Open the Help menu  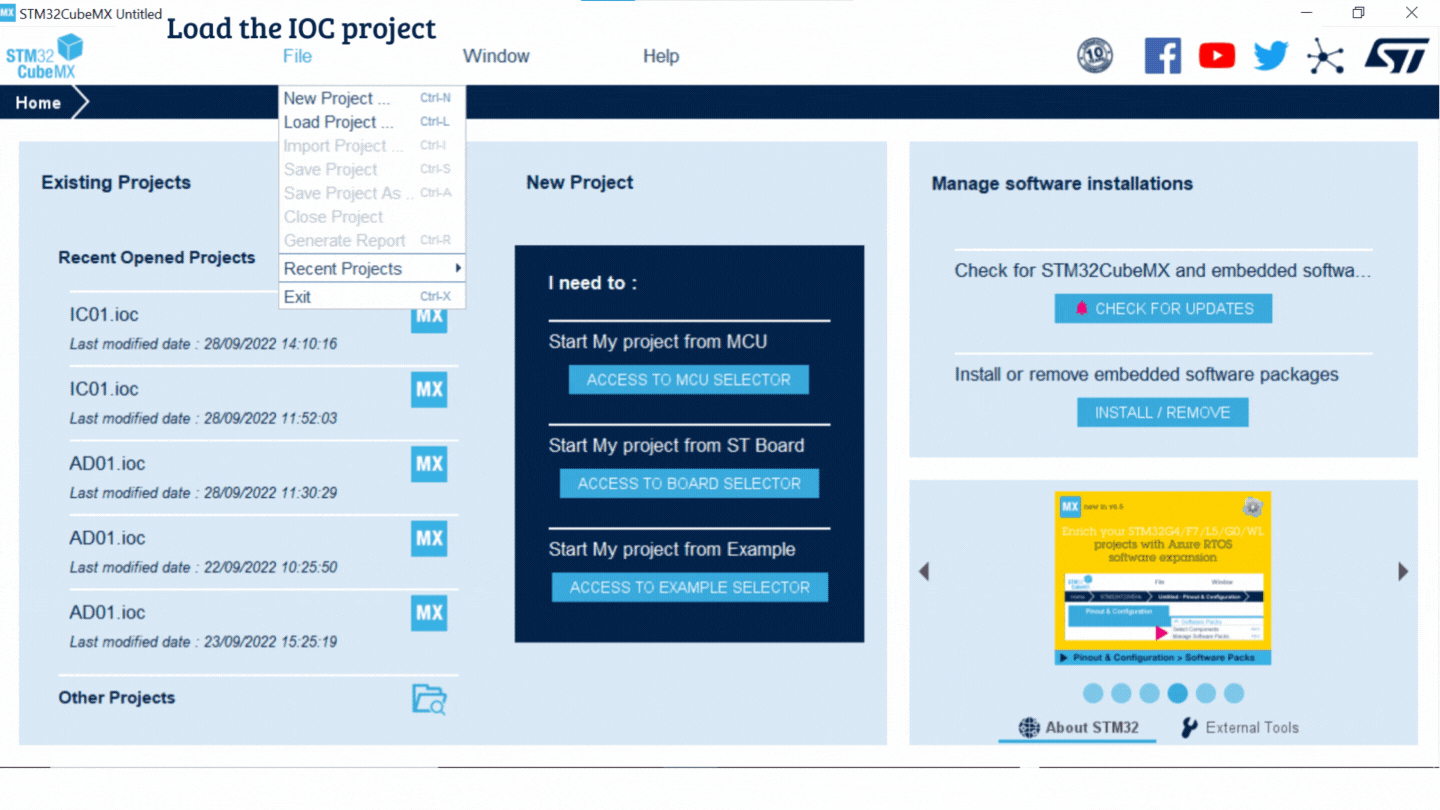[661, 56]
